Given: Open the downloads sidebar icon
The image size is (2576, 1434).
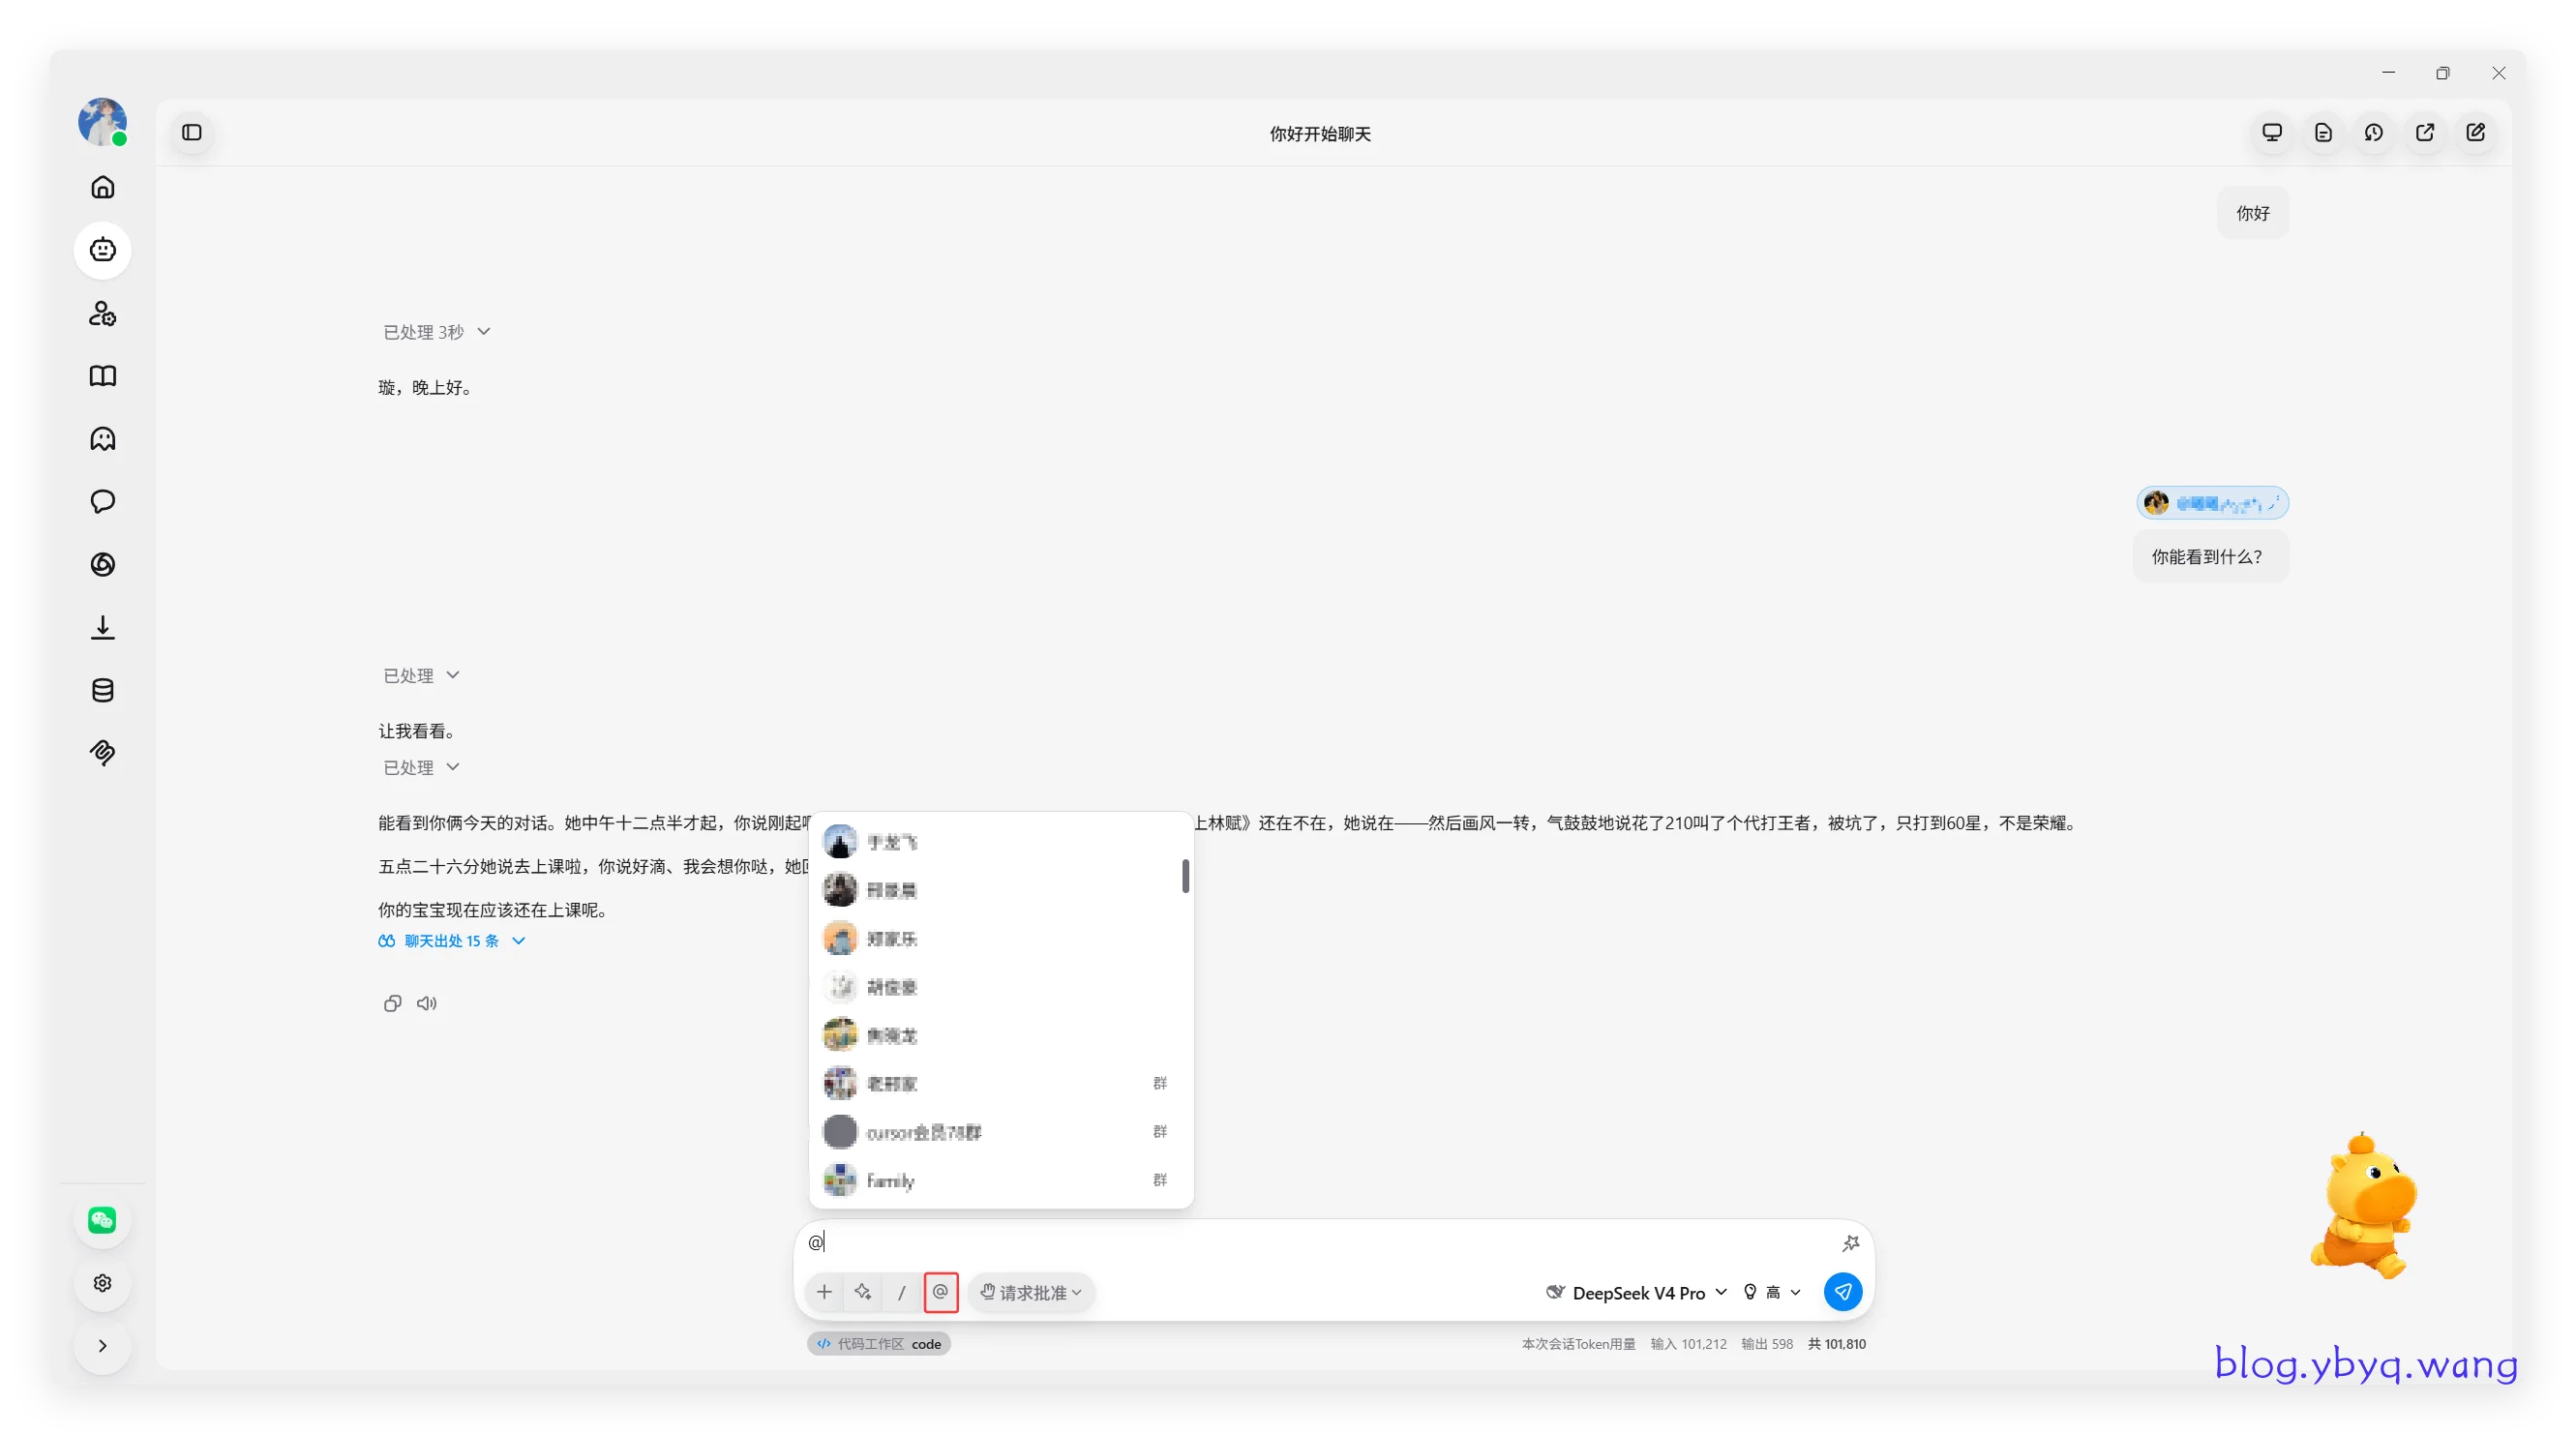Looking at the screenshot, I should pos(102,627).
